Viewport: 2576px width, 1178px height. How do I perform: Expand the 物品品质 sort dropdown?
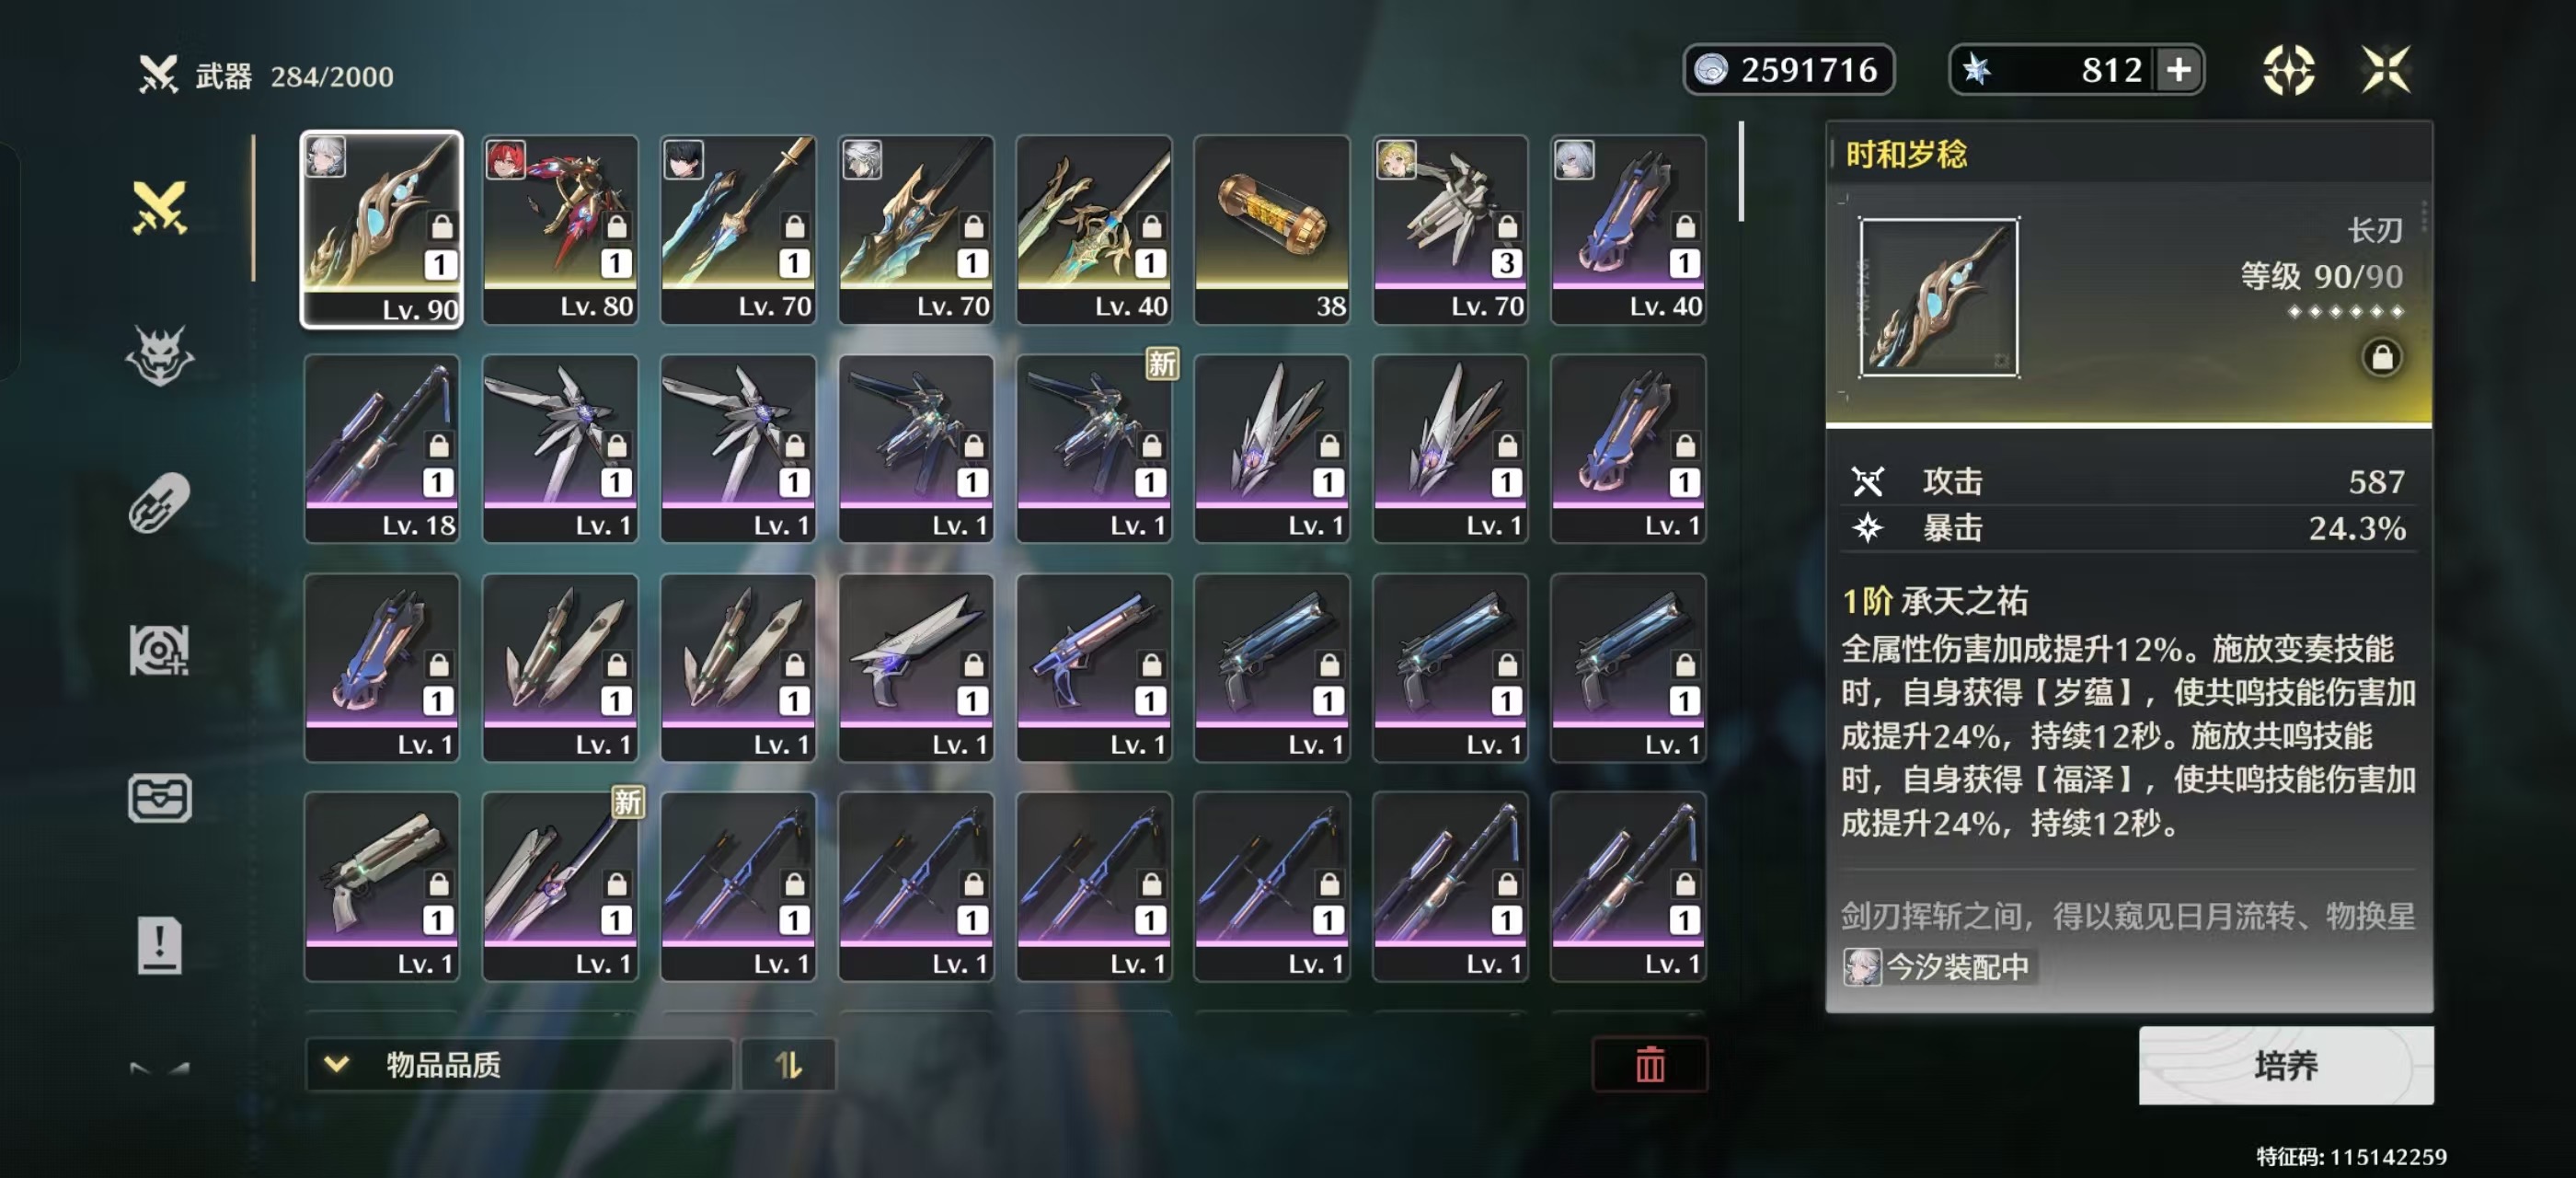[519, 1064]
